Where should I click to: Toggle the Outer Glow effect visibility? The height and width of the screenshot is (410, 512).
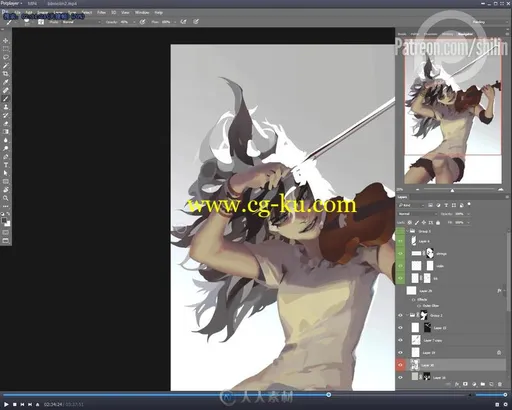[419, 306]
